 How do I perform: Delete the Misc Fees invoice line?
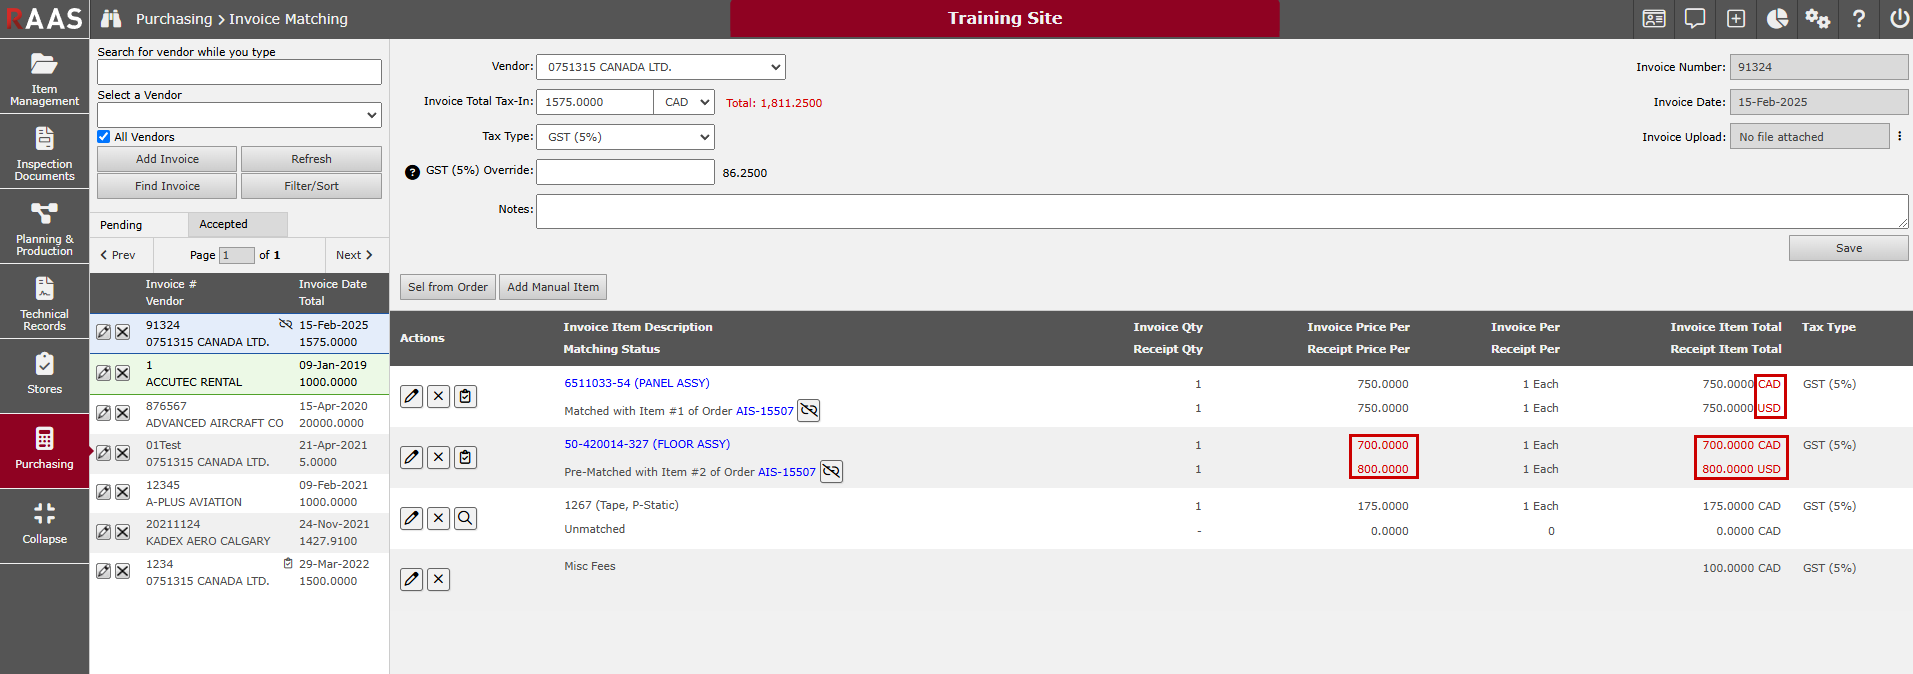point(438,580)
